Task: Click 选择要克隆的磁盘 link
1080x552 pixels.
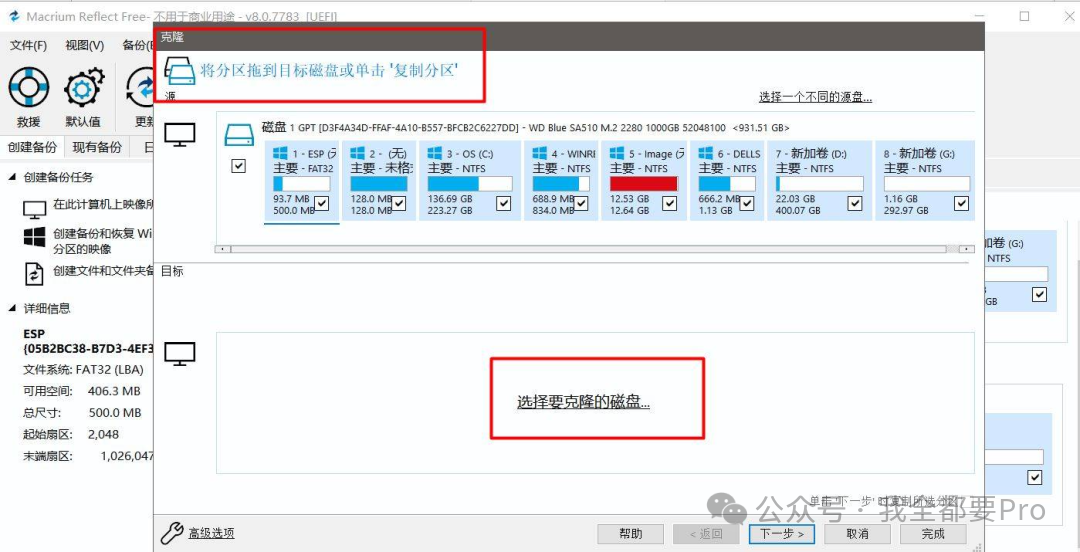Action: click(583, 402)
